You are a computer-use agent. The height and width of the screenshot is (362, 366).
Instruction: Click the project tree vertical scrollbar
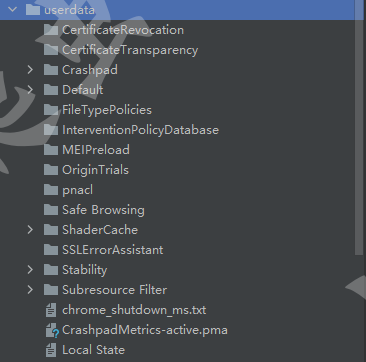pyautogui.click(x=359, y=128)
